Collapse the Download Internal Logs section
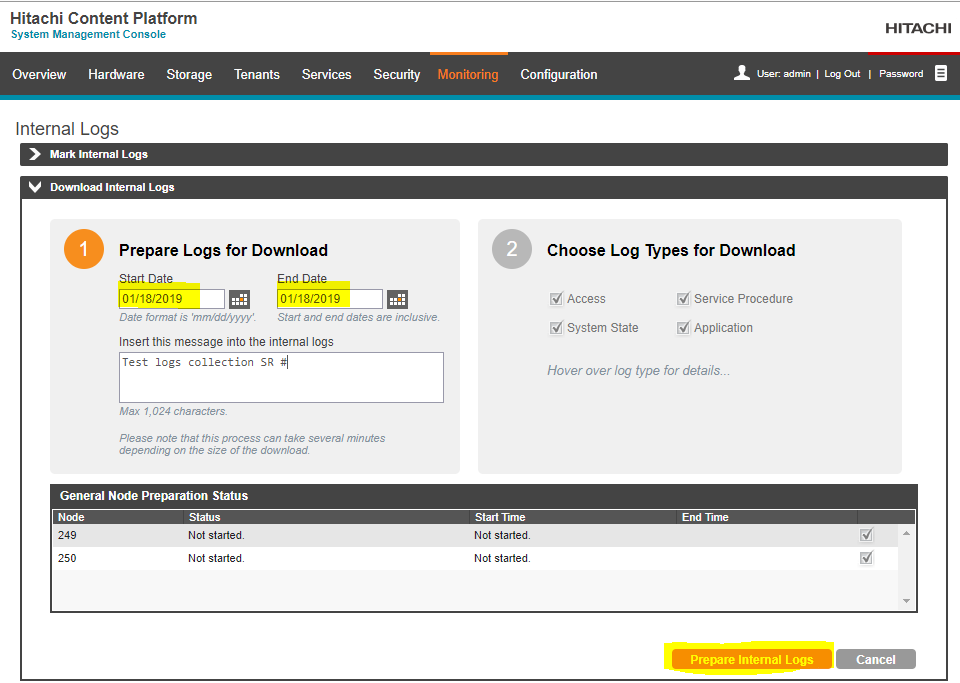This screenshot has width=960, height=683. pyautogui.click(x=35, y=187)
